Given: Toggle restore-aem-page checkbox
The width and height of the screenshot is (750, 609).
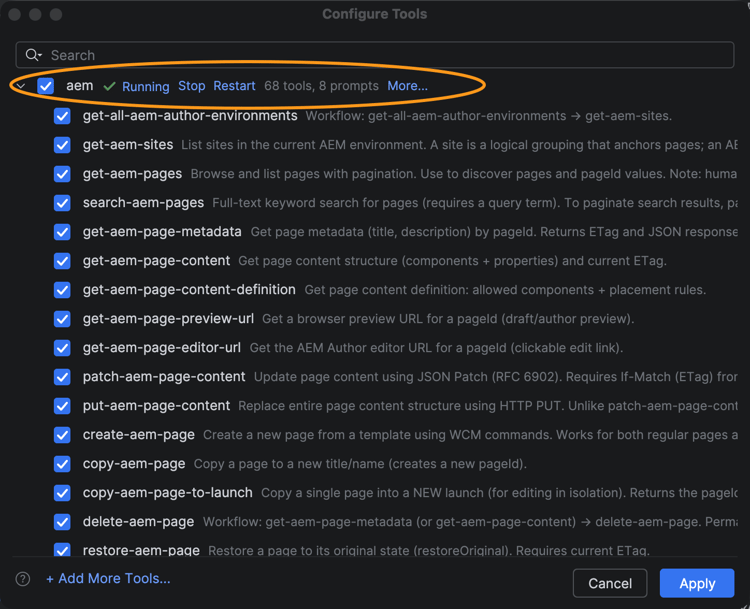Looking at the screenshot, I should coord(62,549).
